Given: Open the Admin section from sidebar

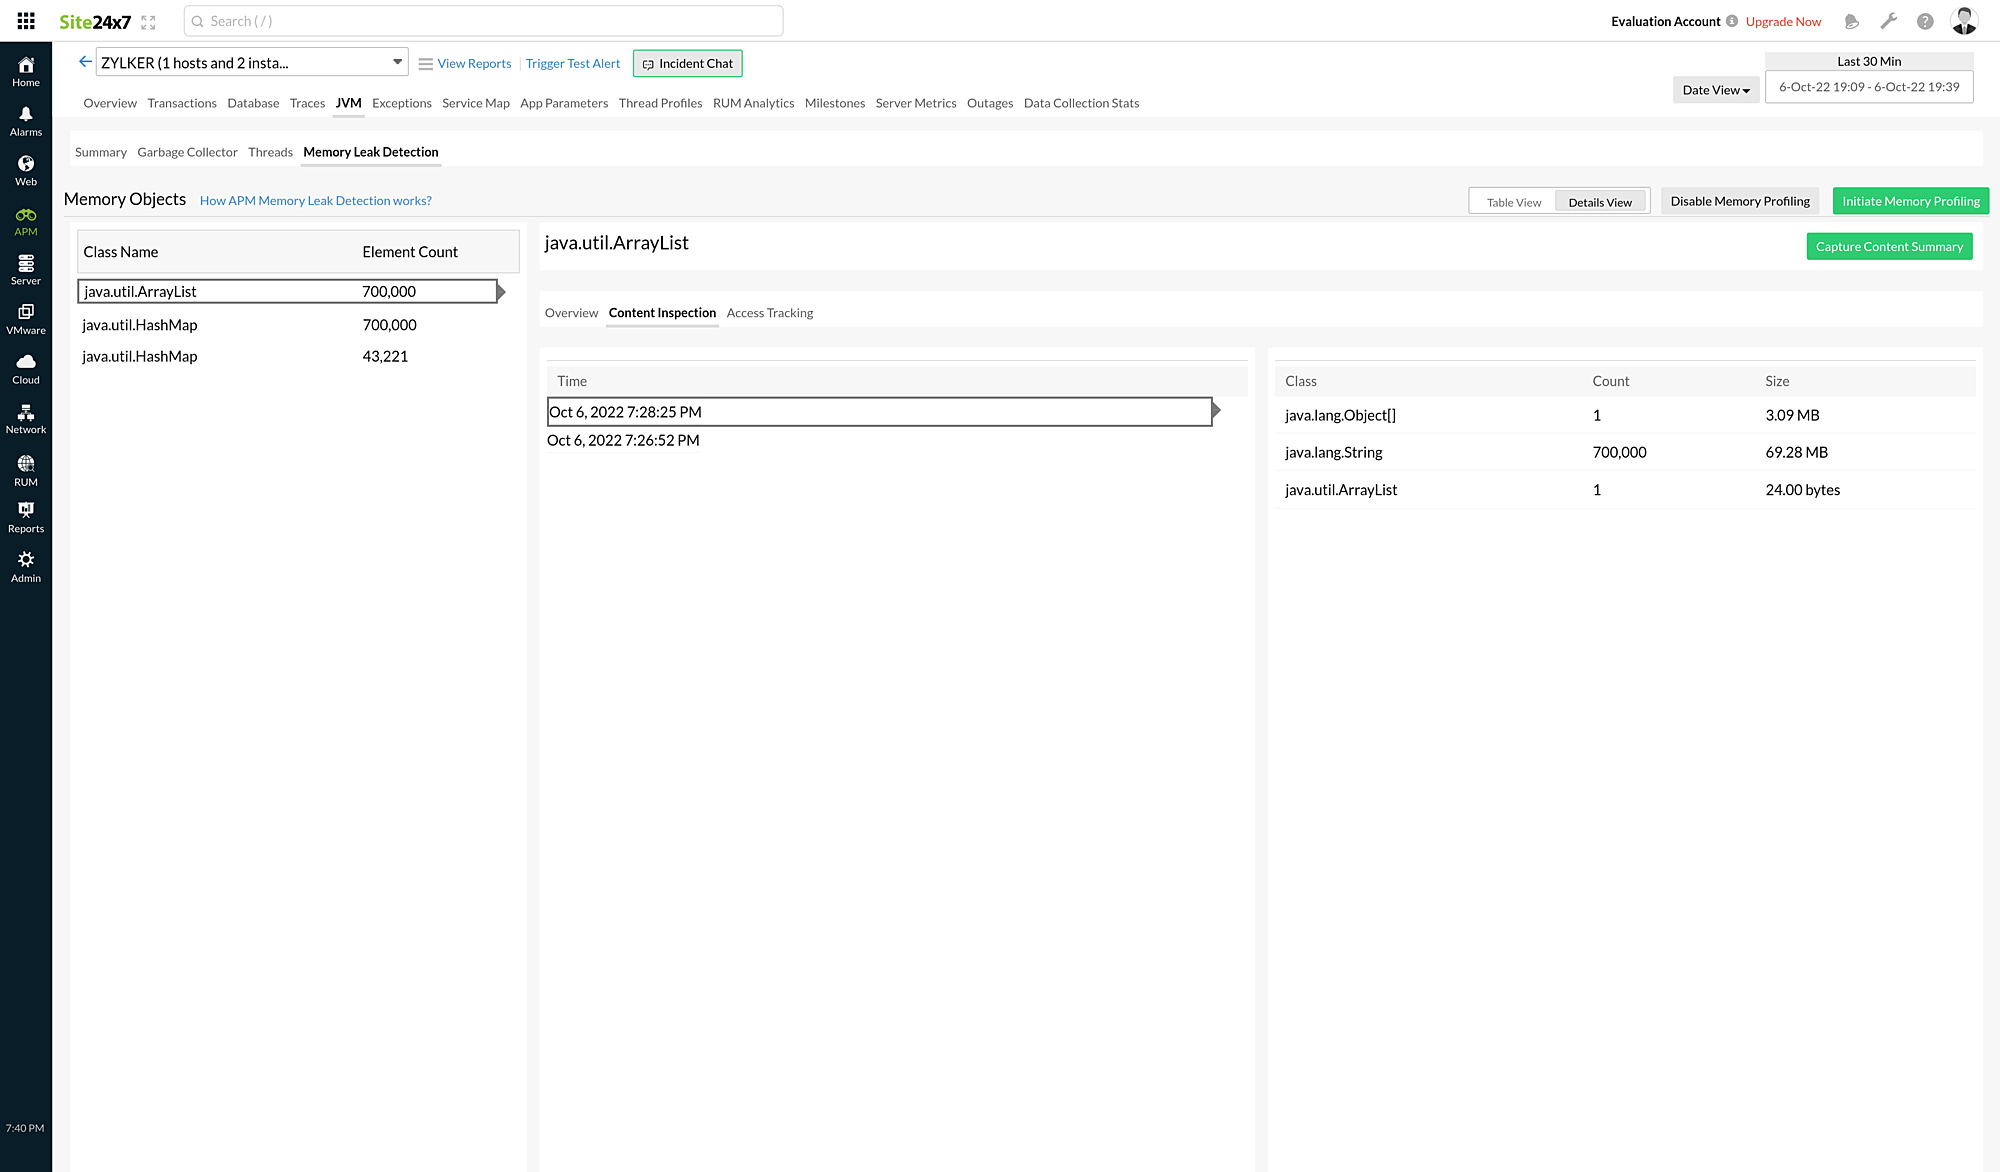Looking at the screenshot, I should (25, 565).
